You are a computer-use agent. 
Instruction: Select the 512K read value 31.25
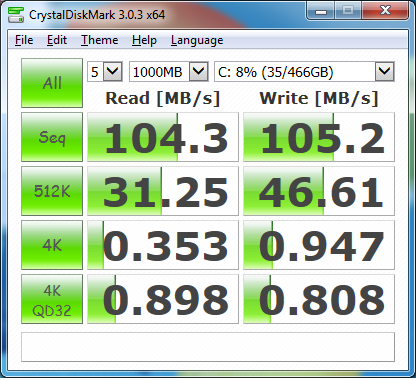click(x=163, y=191)
